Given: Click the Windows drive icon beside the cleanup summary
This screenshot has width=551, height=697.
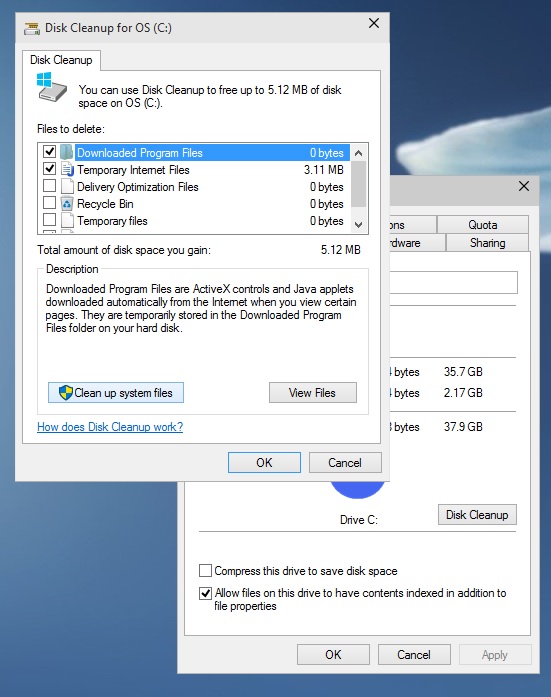Looking at the screenshot, I should pyautogui.click(x=51, y=88).
